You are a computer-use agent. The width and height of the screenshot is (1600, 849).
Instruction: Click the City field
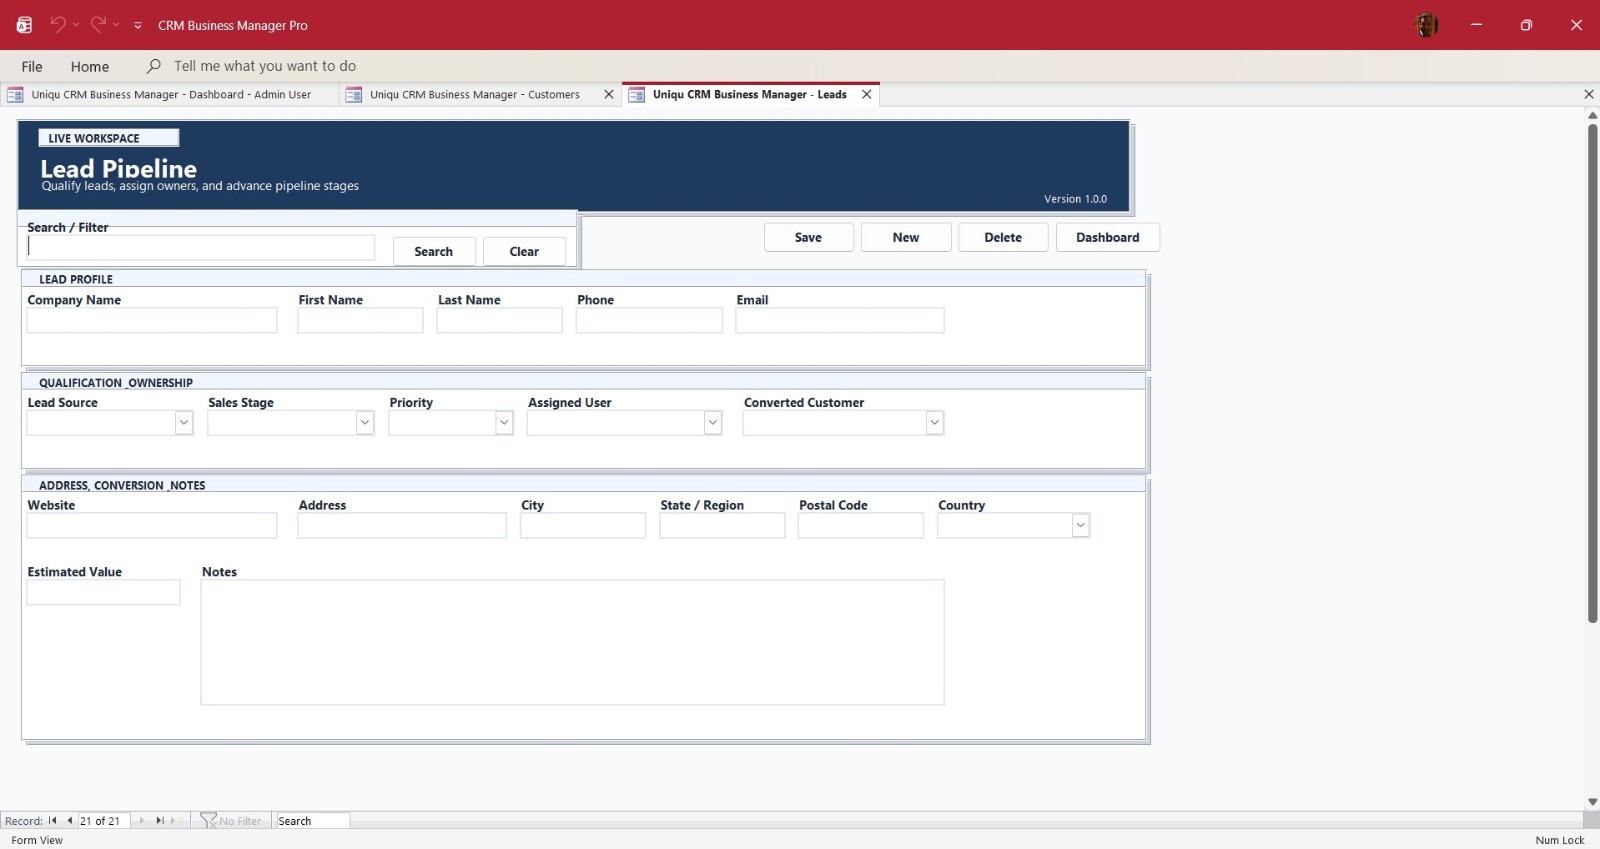pos(583,525)
